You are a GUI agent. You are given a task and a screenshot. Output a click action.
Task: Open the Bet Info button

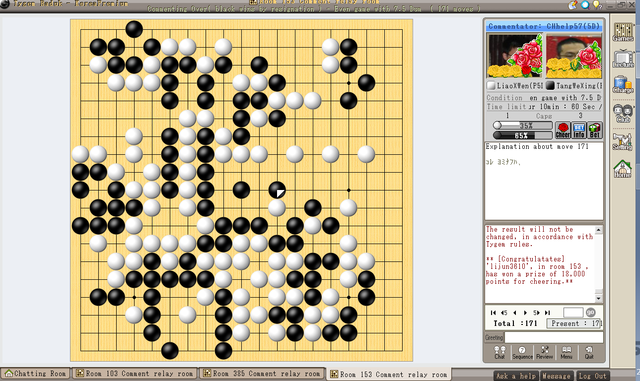tap(579, 130)
